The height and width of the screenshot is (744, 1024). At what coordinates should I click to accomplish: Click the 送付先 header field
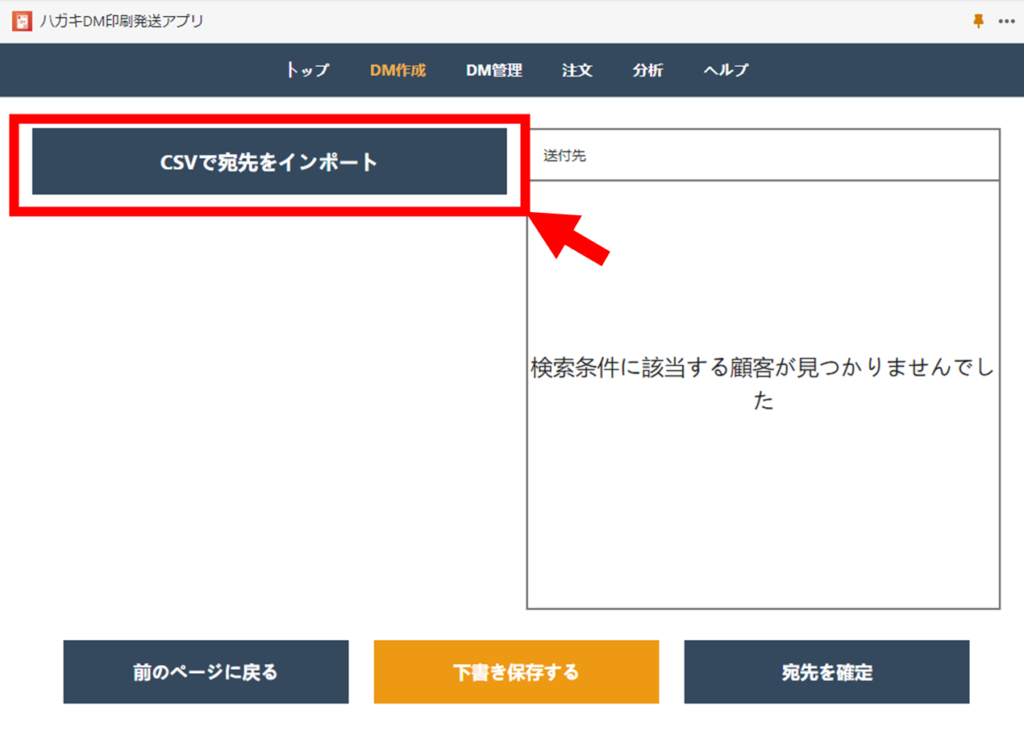(763, 156)
